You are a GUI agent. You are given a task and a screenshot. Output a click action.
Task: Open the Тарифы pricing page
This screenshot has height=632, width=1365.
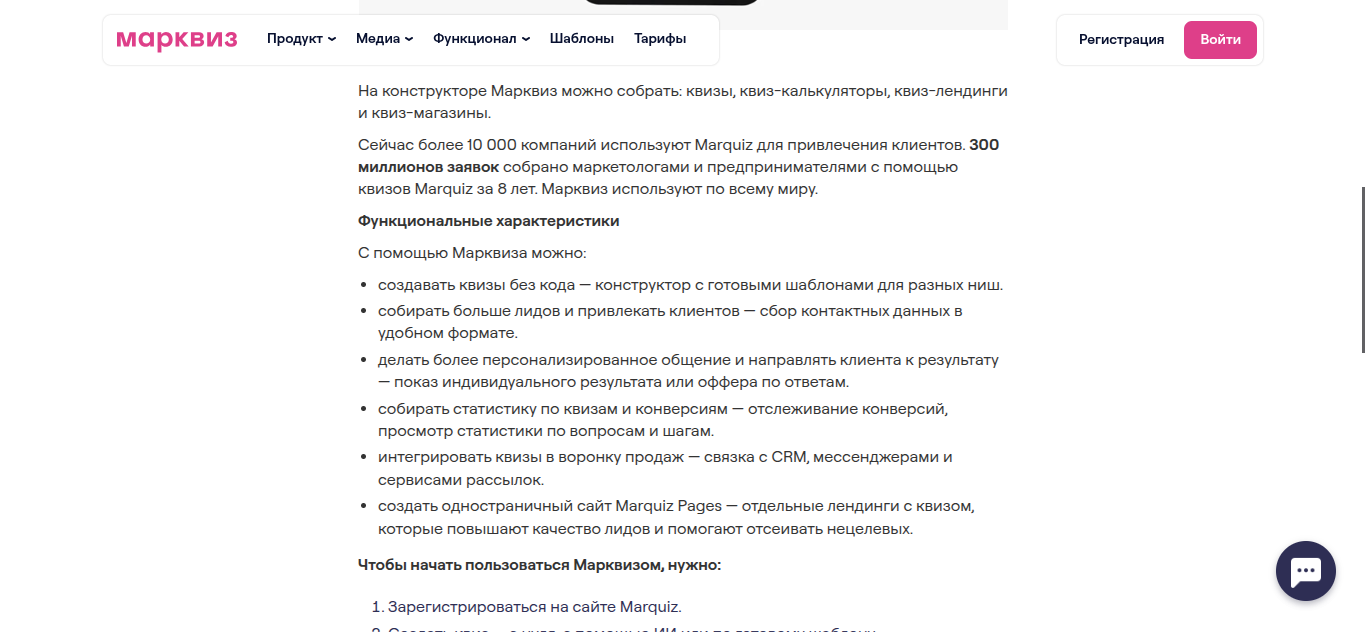(660, 39)
